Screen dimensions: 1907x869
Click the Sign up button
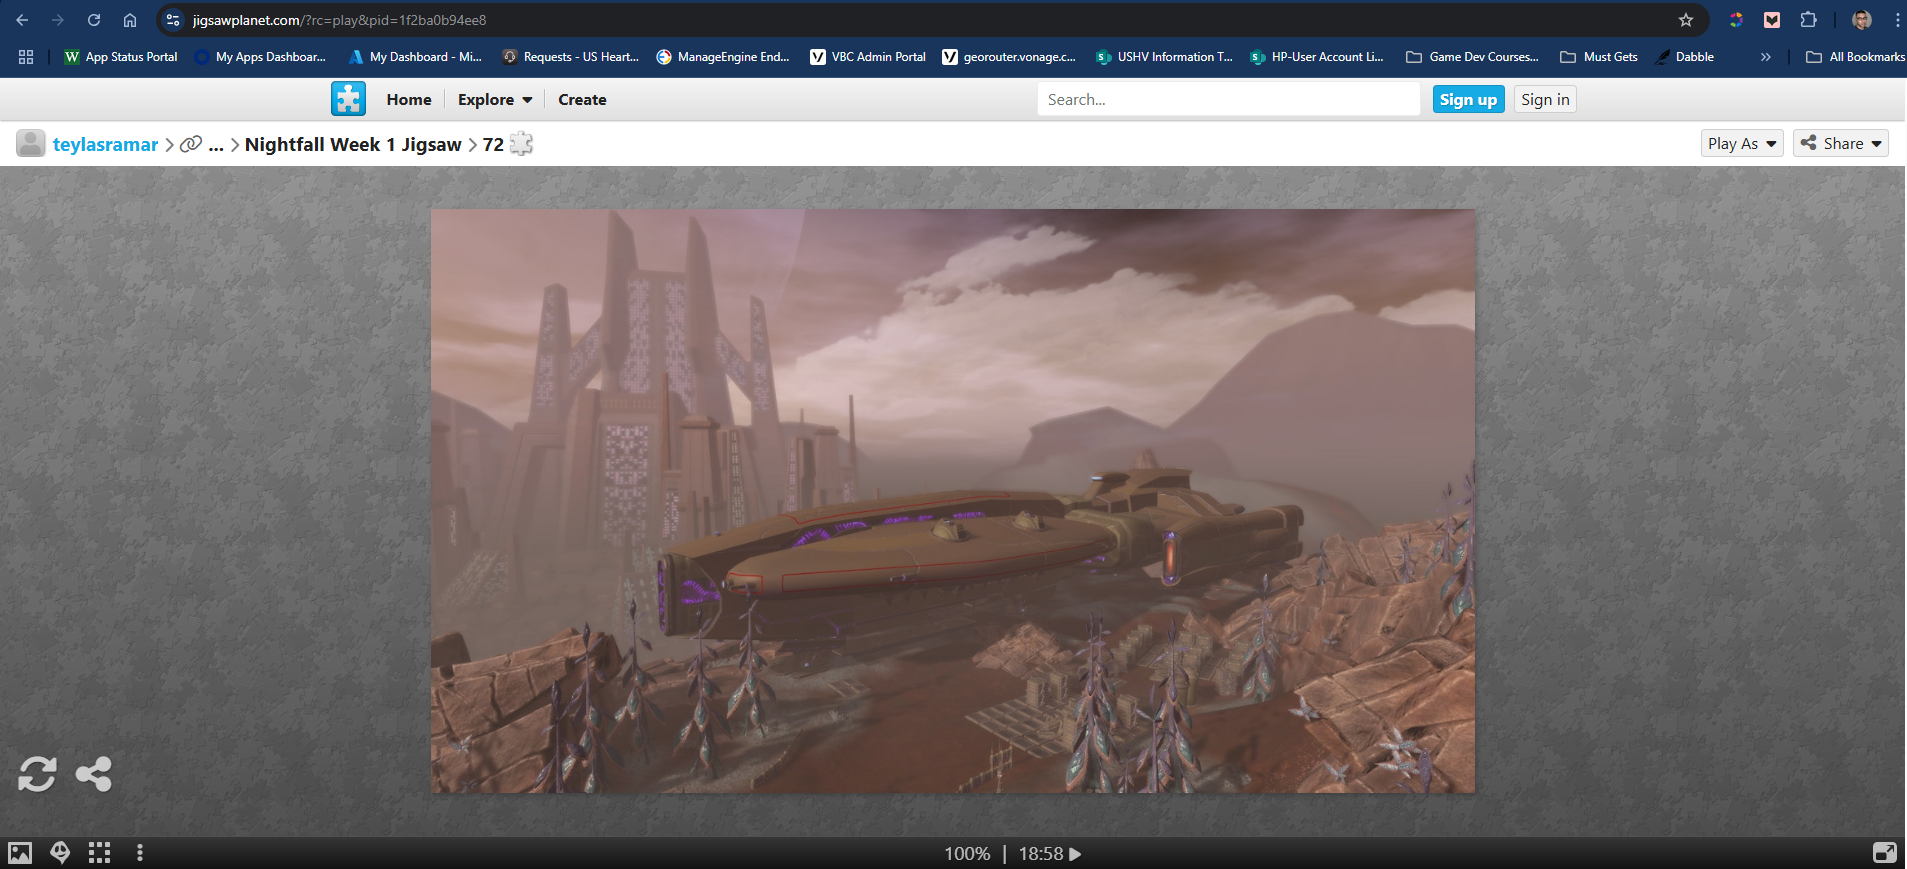pos(1468,99)
